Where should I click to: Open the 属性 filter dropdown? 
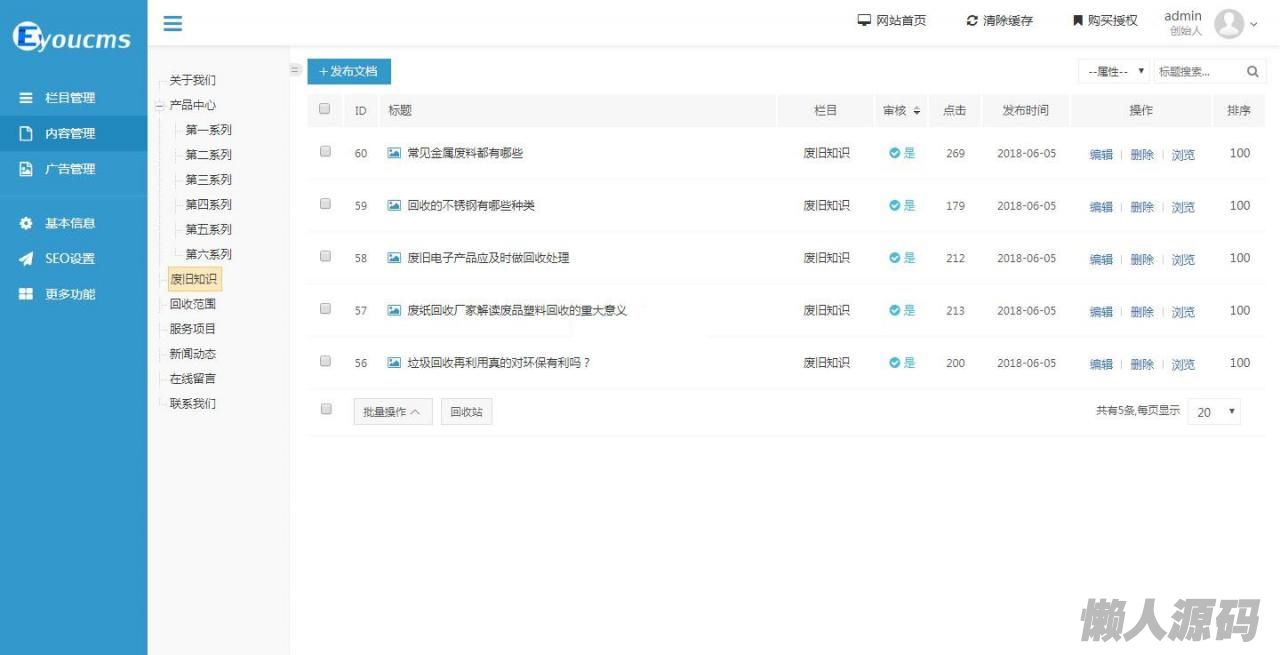(1115, 72)
